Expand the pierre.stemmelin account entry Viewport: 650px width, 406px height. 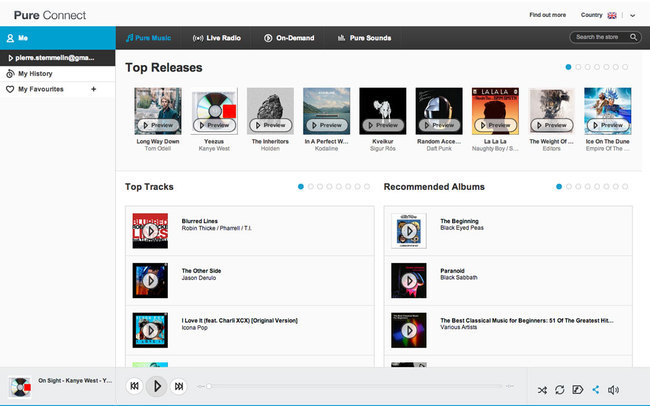58,58
